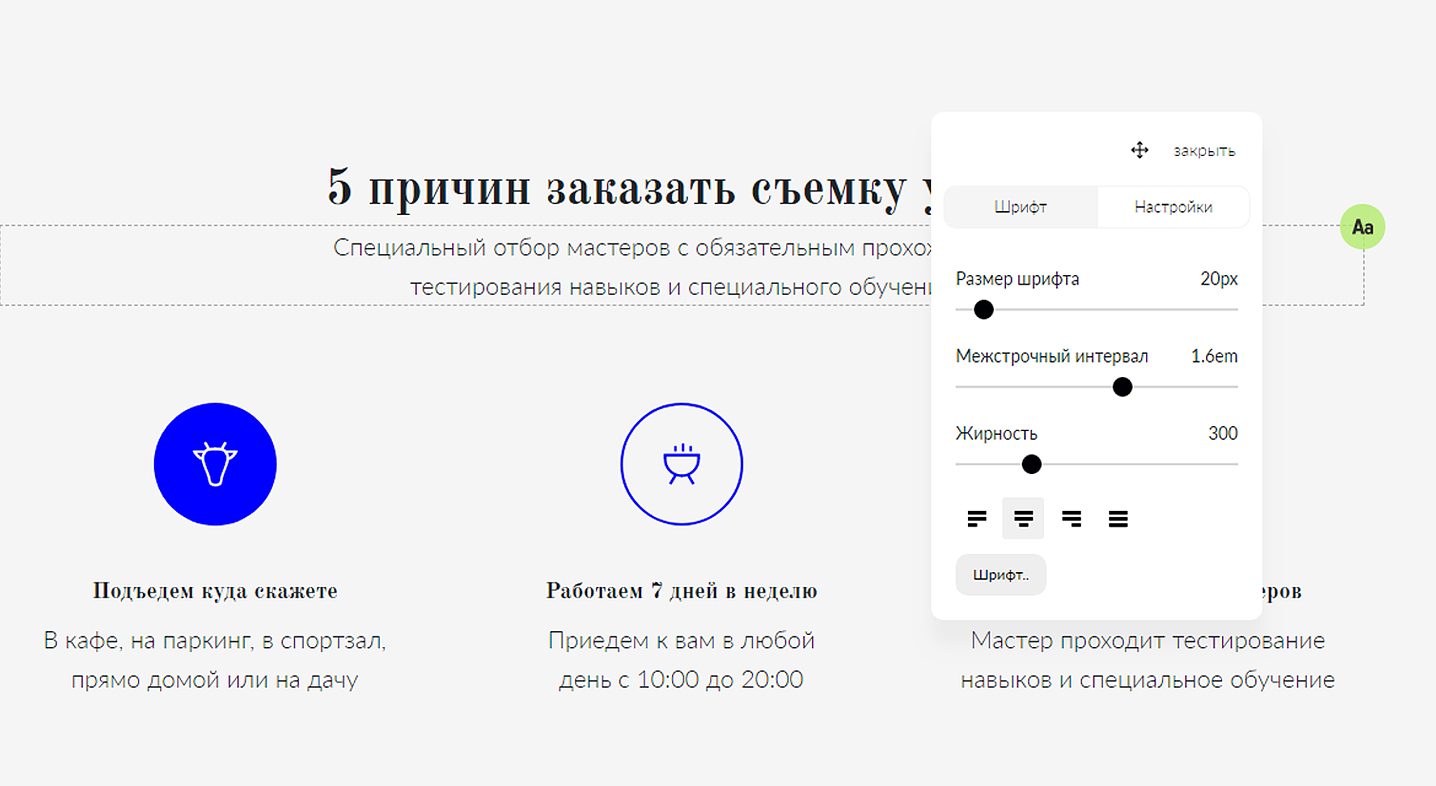Select the green Aa text style icon
1436x786 pixels.
(x=1362, y=227)
